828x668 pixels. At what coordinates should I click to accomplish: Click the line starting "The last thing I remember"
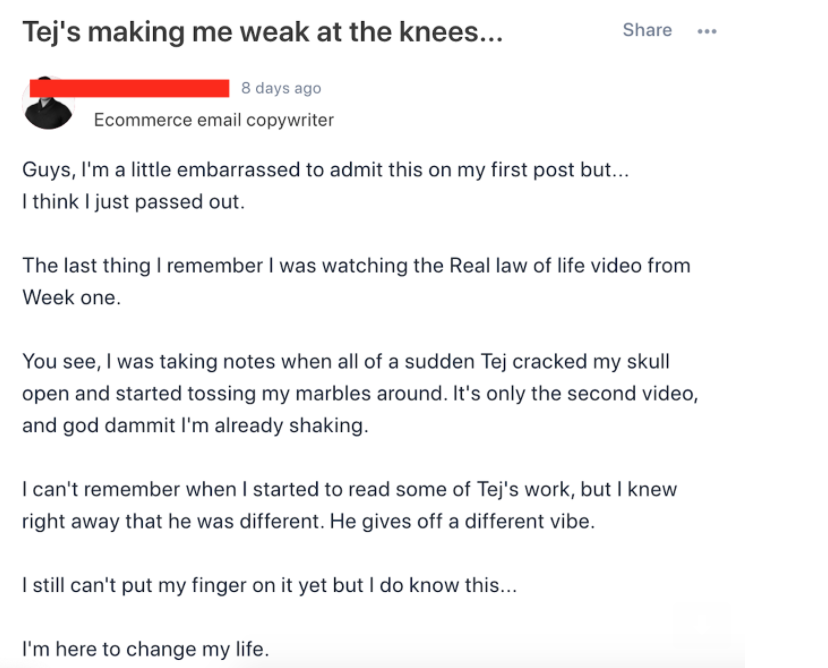(356, 266)
